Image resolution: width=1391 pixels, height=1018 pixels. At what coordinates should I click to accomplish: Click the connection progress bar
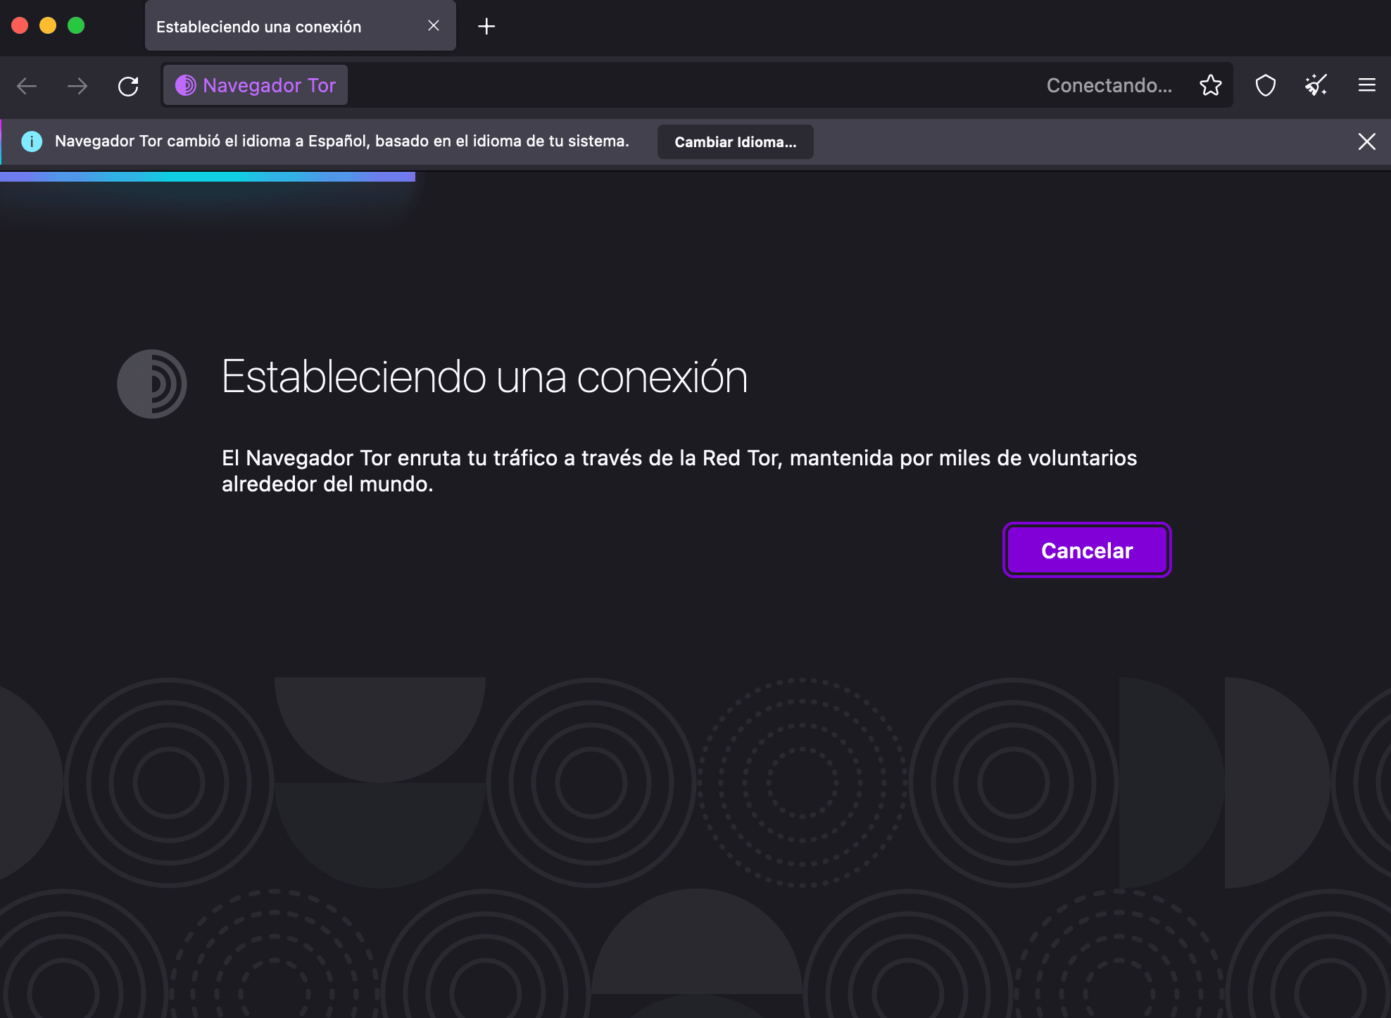(207, 177)
